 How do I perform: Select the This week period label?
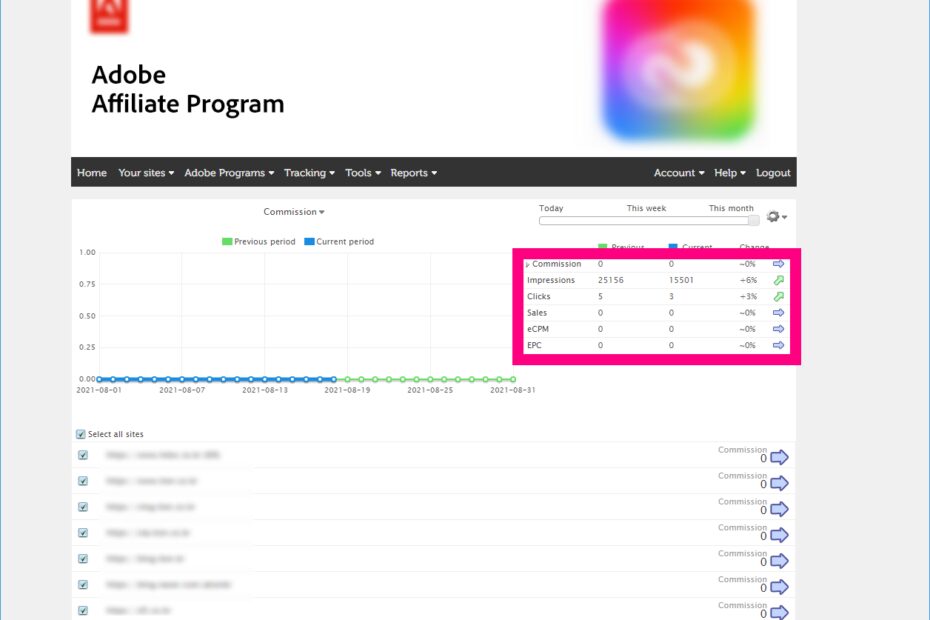646,208
